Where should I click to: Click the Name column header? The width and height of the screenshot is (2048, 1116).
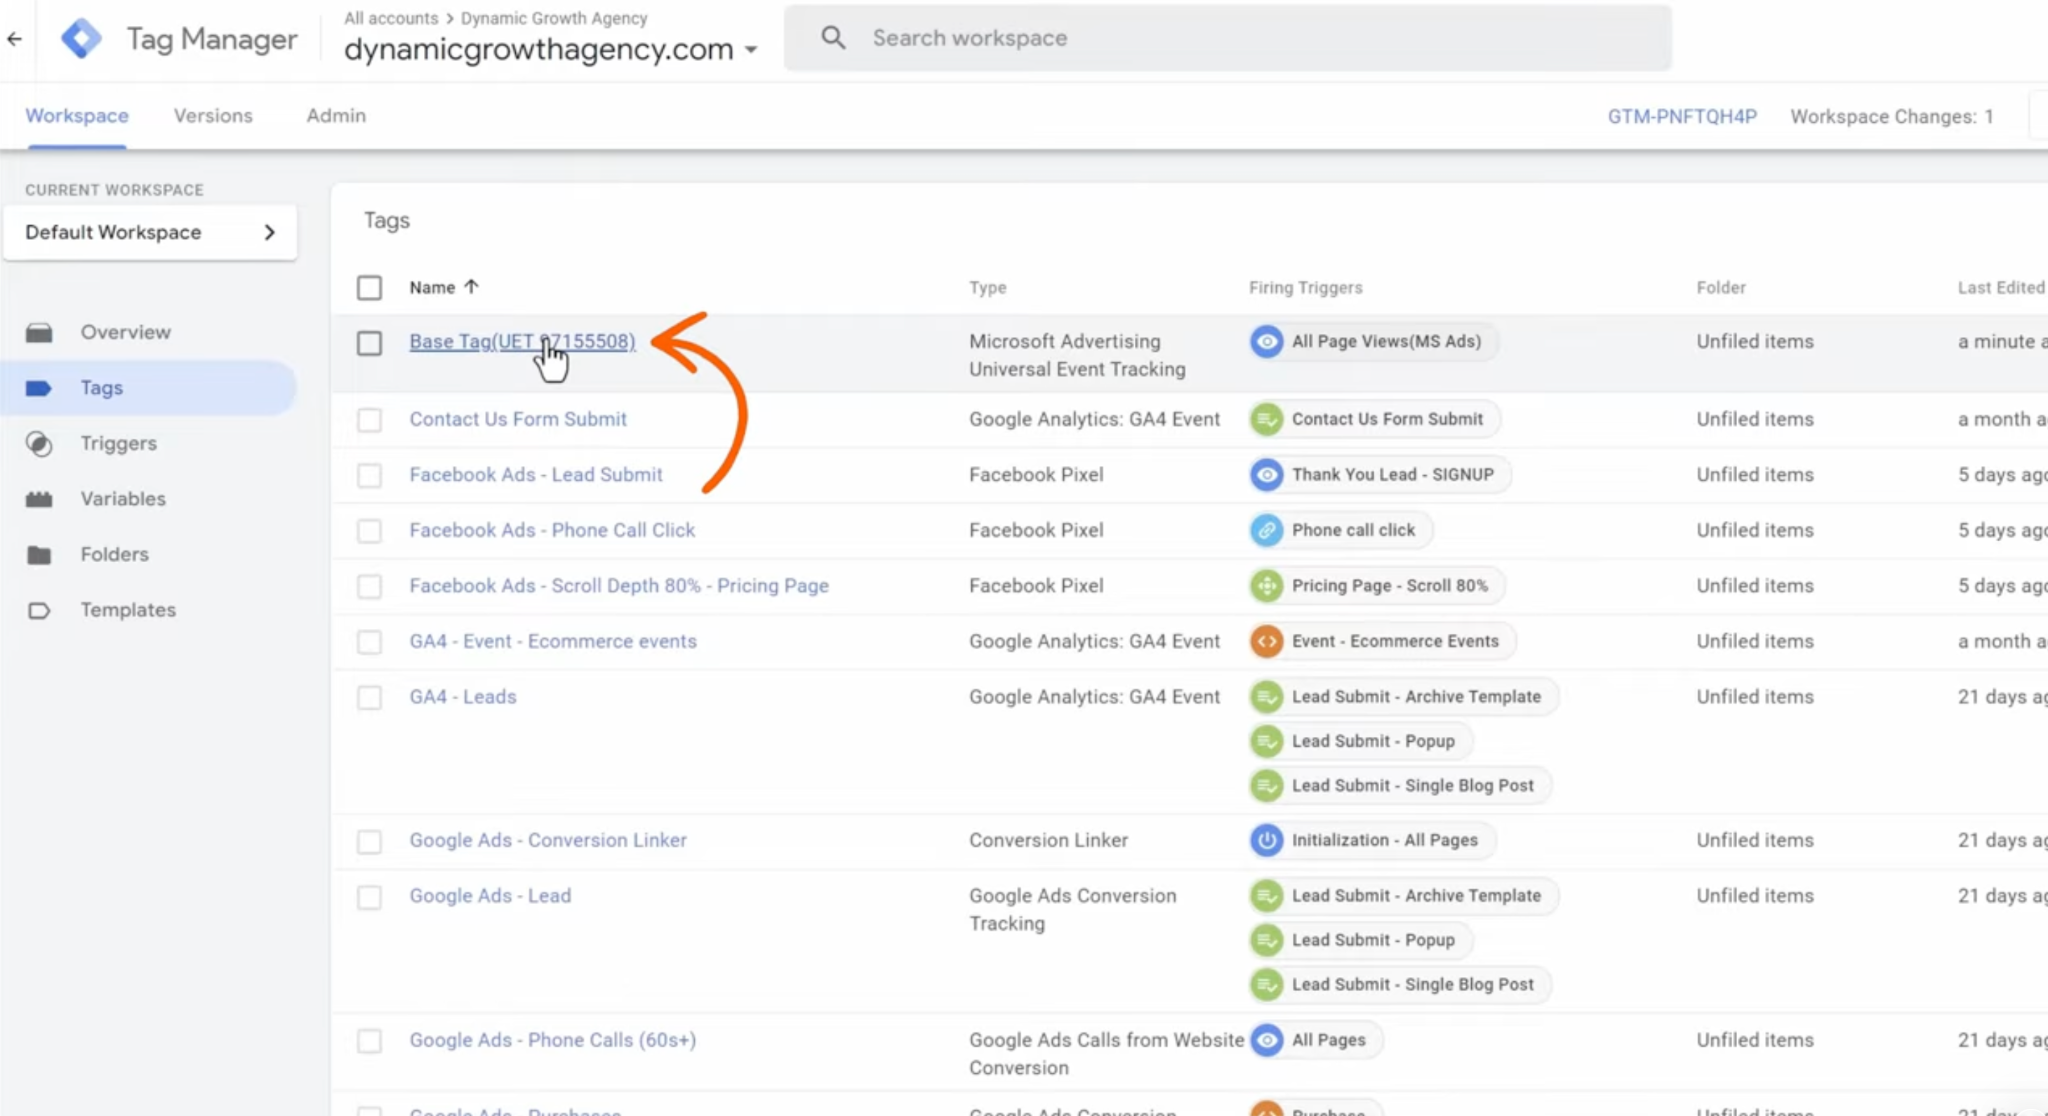pos(432,287)
